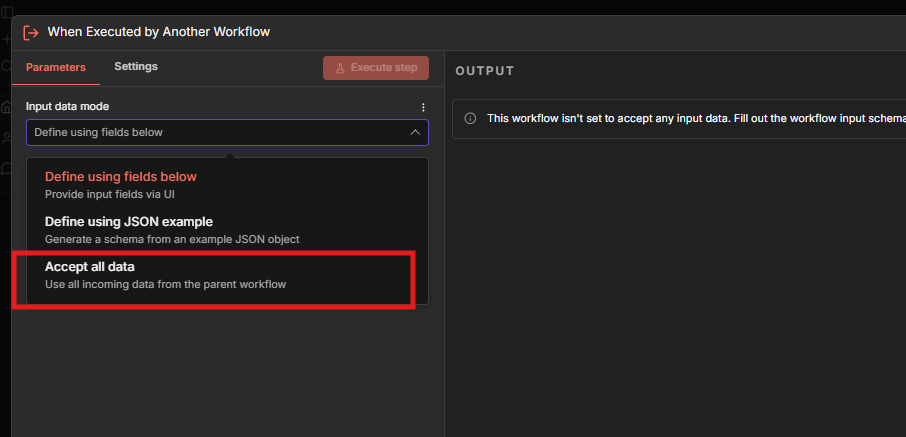The width and height of the screenshot is (906, 437).
Task: Click the OUTPUT panel heading
Action: pos(485,71)
